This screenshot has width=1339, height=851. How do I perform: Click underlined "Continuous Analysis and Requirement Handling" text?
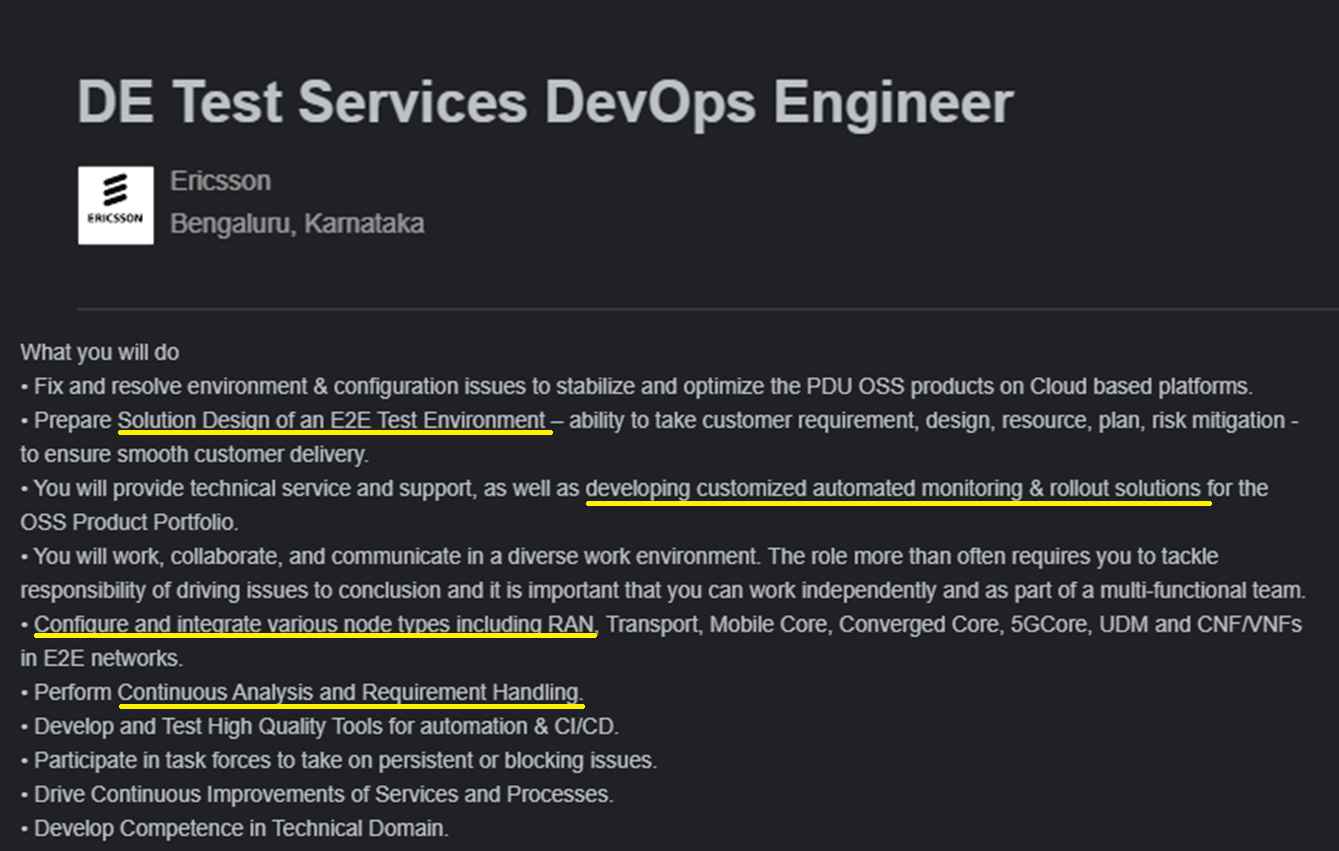tap(349, 692)
